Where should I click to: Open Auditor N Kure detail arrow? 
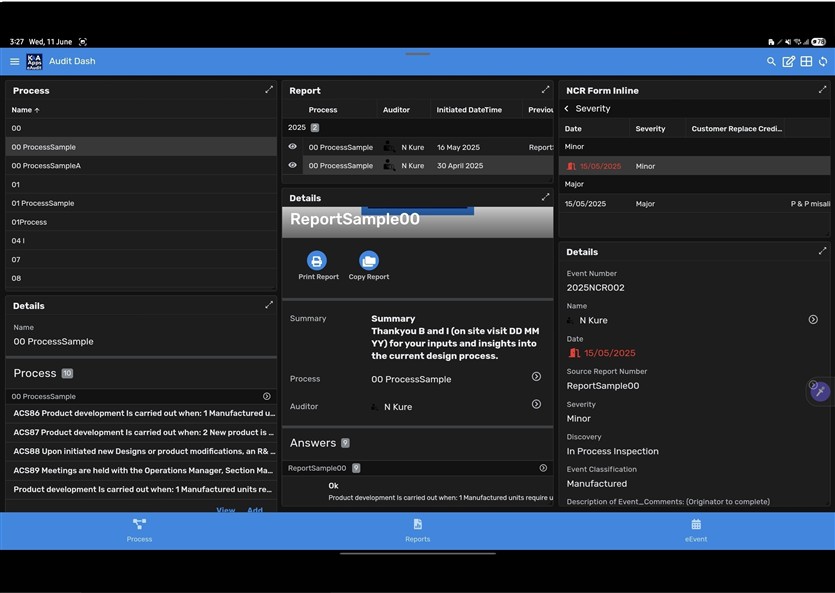[x=536, y=405]
